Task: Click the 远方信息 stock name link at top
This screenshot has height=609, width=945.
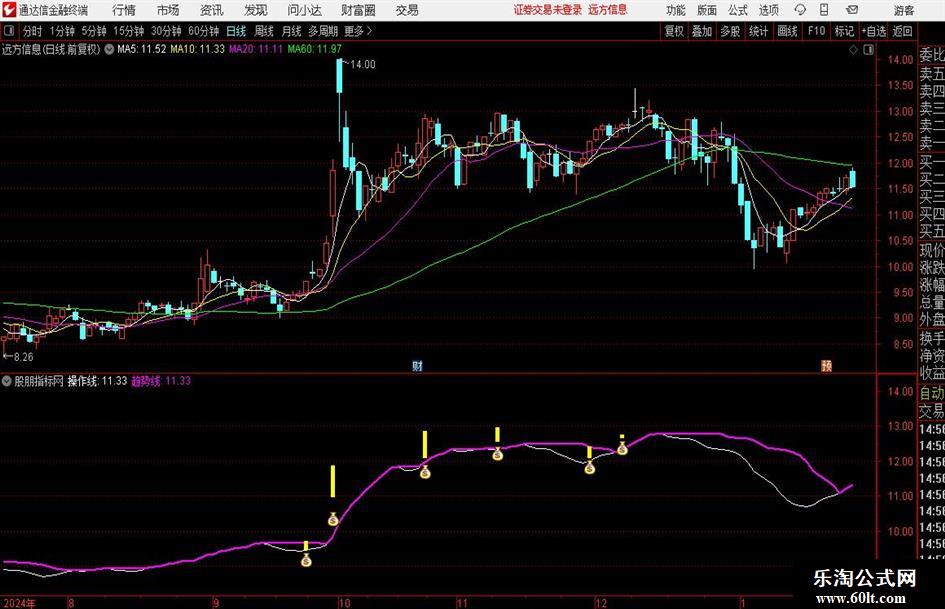Action: pos(608,10)
